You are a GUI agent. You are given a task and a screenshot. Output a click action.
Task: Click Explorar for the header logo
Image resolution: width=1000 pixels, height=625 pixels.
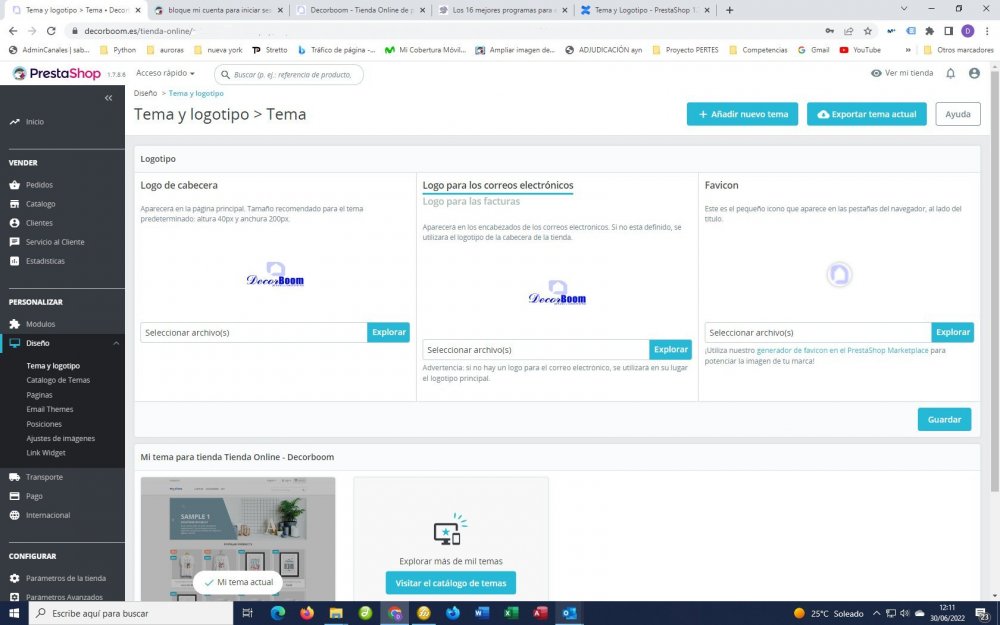tap(388, 332)
